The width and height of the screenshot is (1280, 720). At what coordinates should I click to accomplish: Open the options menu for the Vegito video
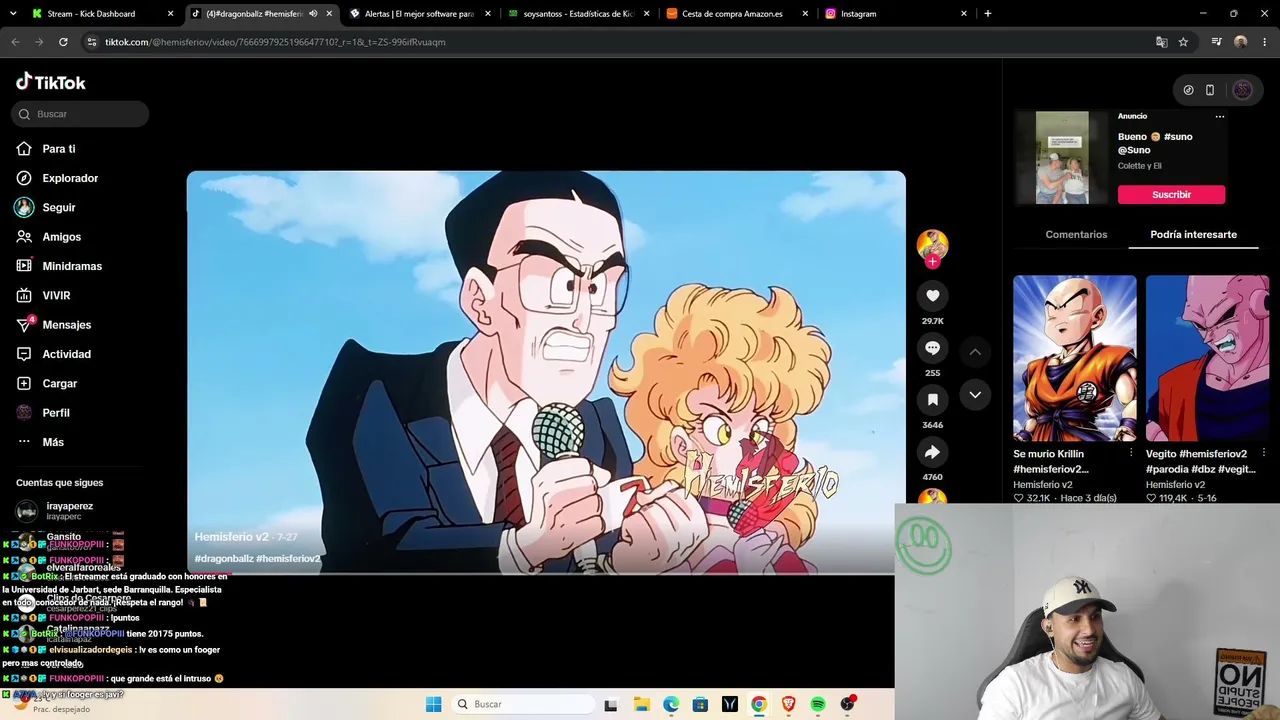click(x=1263, y=453)
